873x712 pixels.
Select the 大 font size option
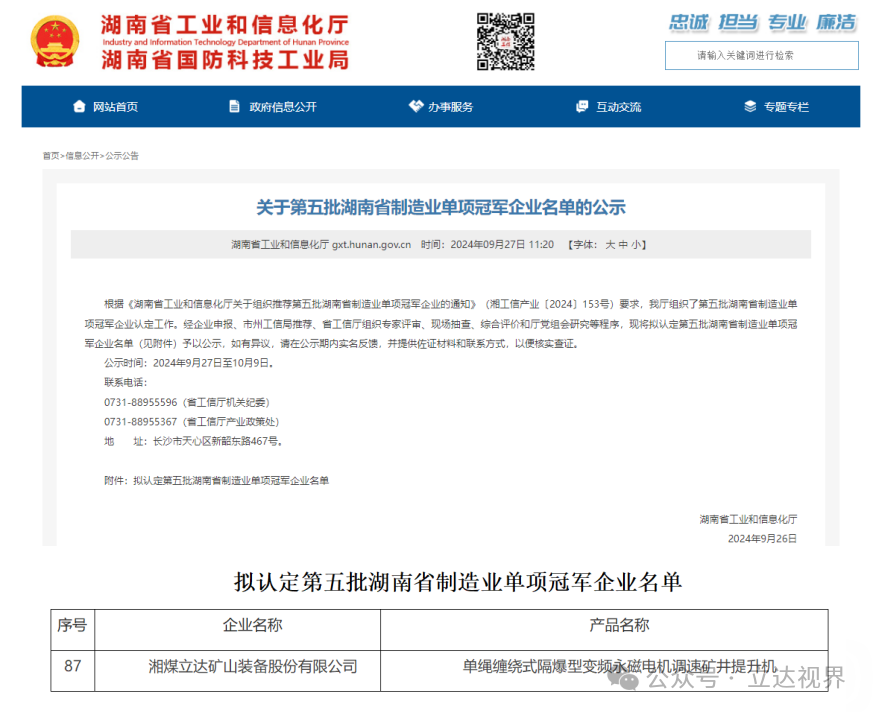pyautogui.click(x=608, y=243)
